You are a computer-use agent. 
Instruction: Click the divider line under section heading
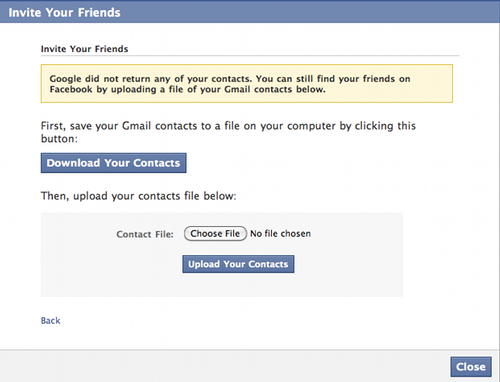tap(250, 56)
